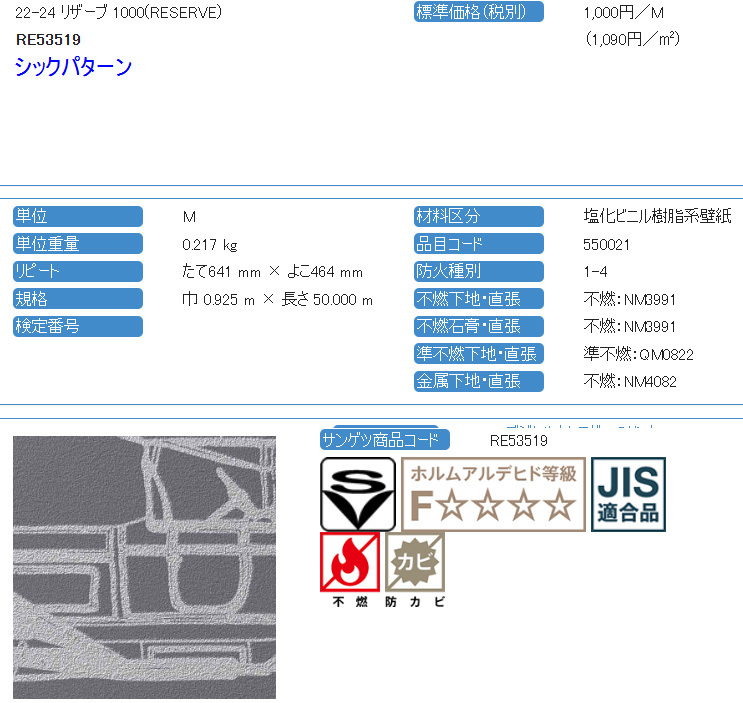
Task: Select the value 不燃:NM4082
Action: (x=630, y=381)
